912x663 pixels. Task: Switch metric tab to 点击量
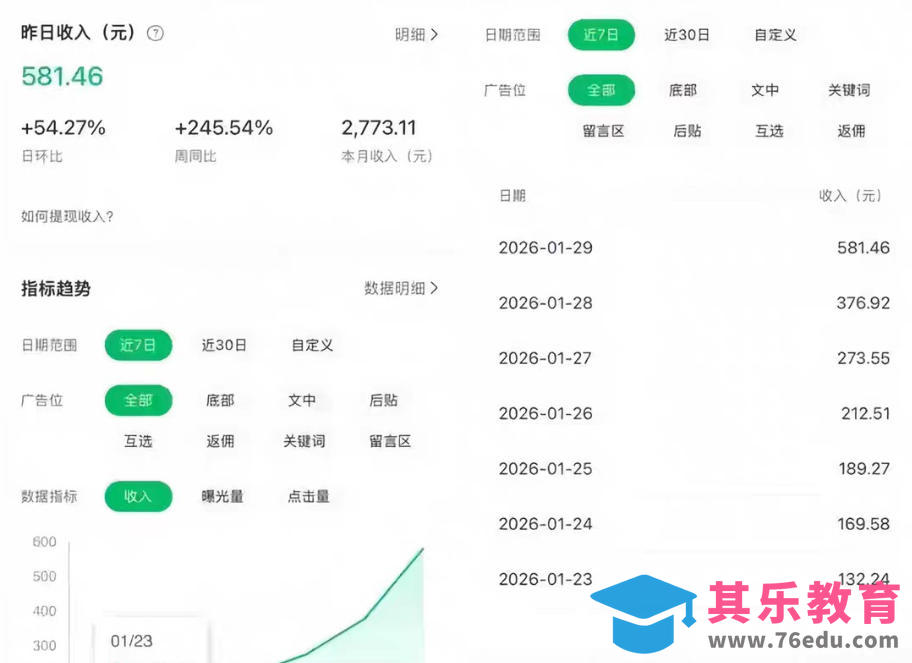point(306,496)
